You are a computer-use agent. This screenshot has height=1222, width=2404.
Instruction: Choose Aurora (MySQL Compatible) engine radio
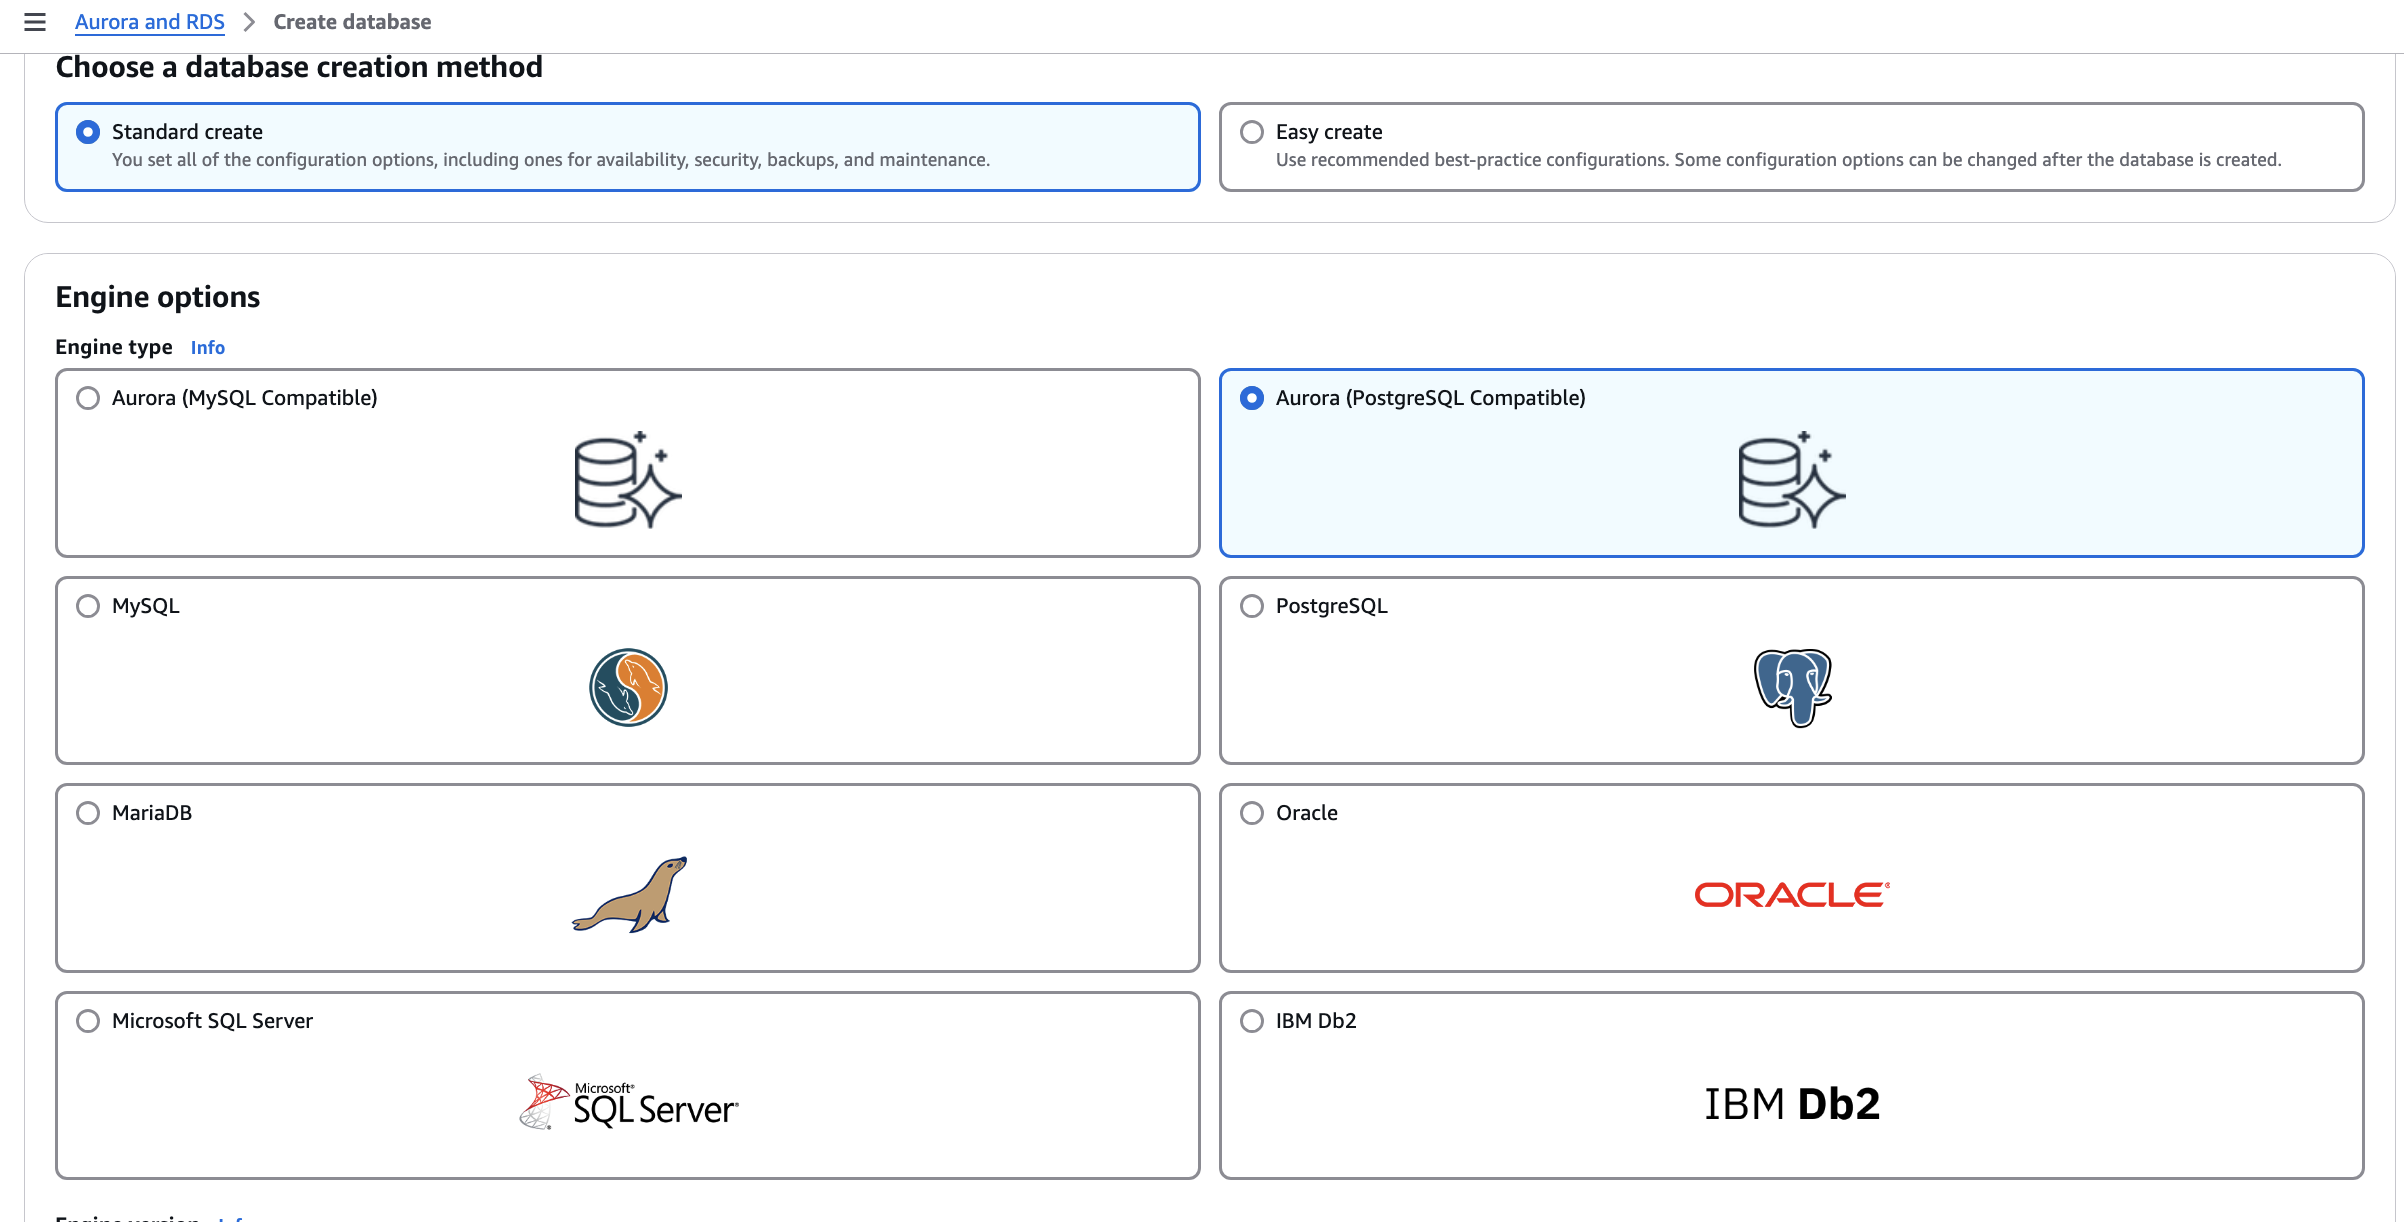(88, 398)
